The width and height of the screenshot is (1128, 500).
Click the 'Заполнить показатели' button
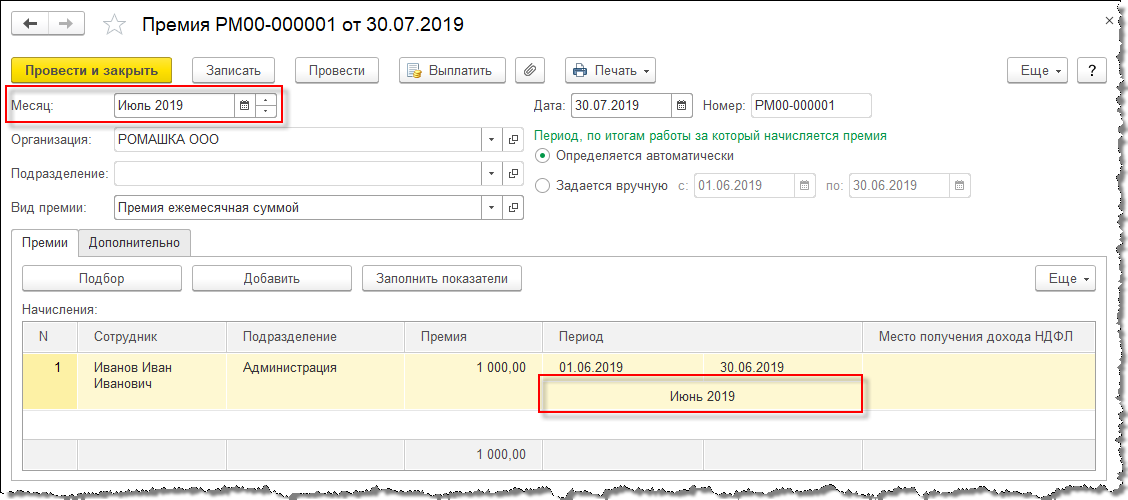[x=442, y=278]
